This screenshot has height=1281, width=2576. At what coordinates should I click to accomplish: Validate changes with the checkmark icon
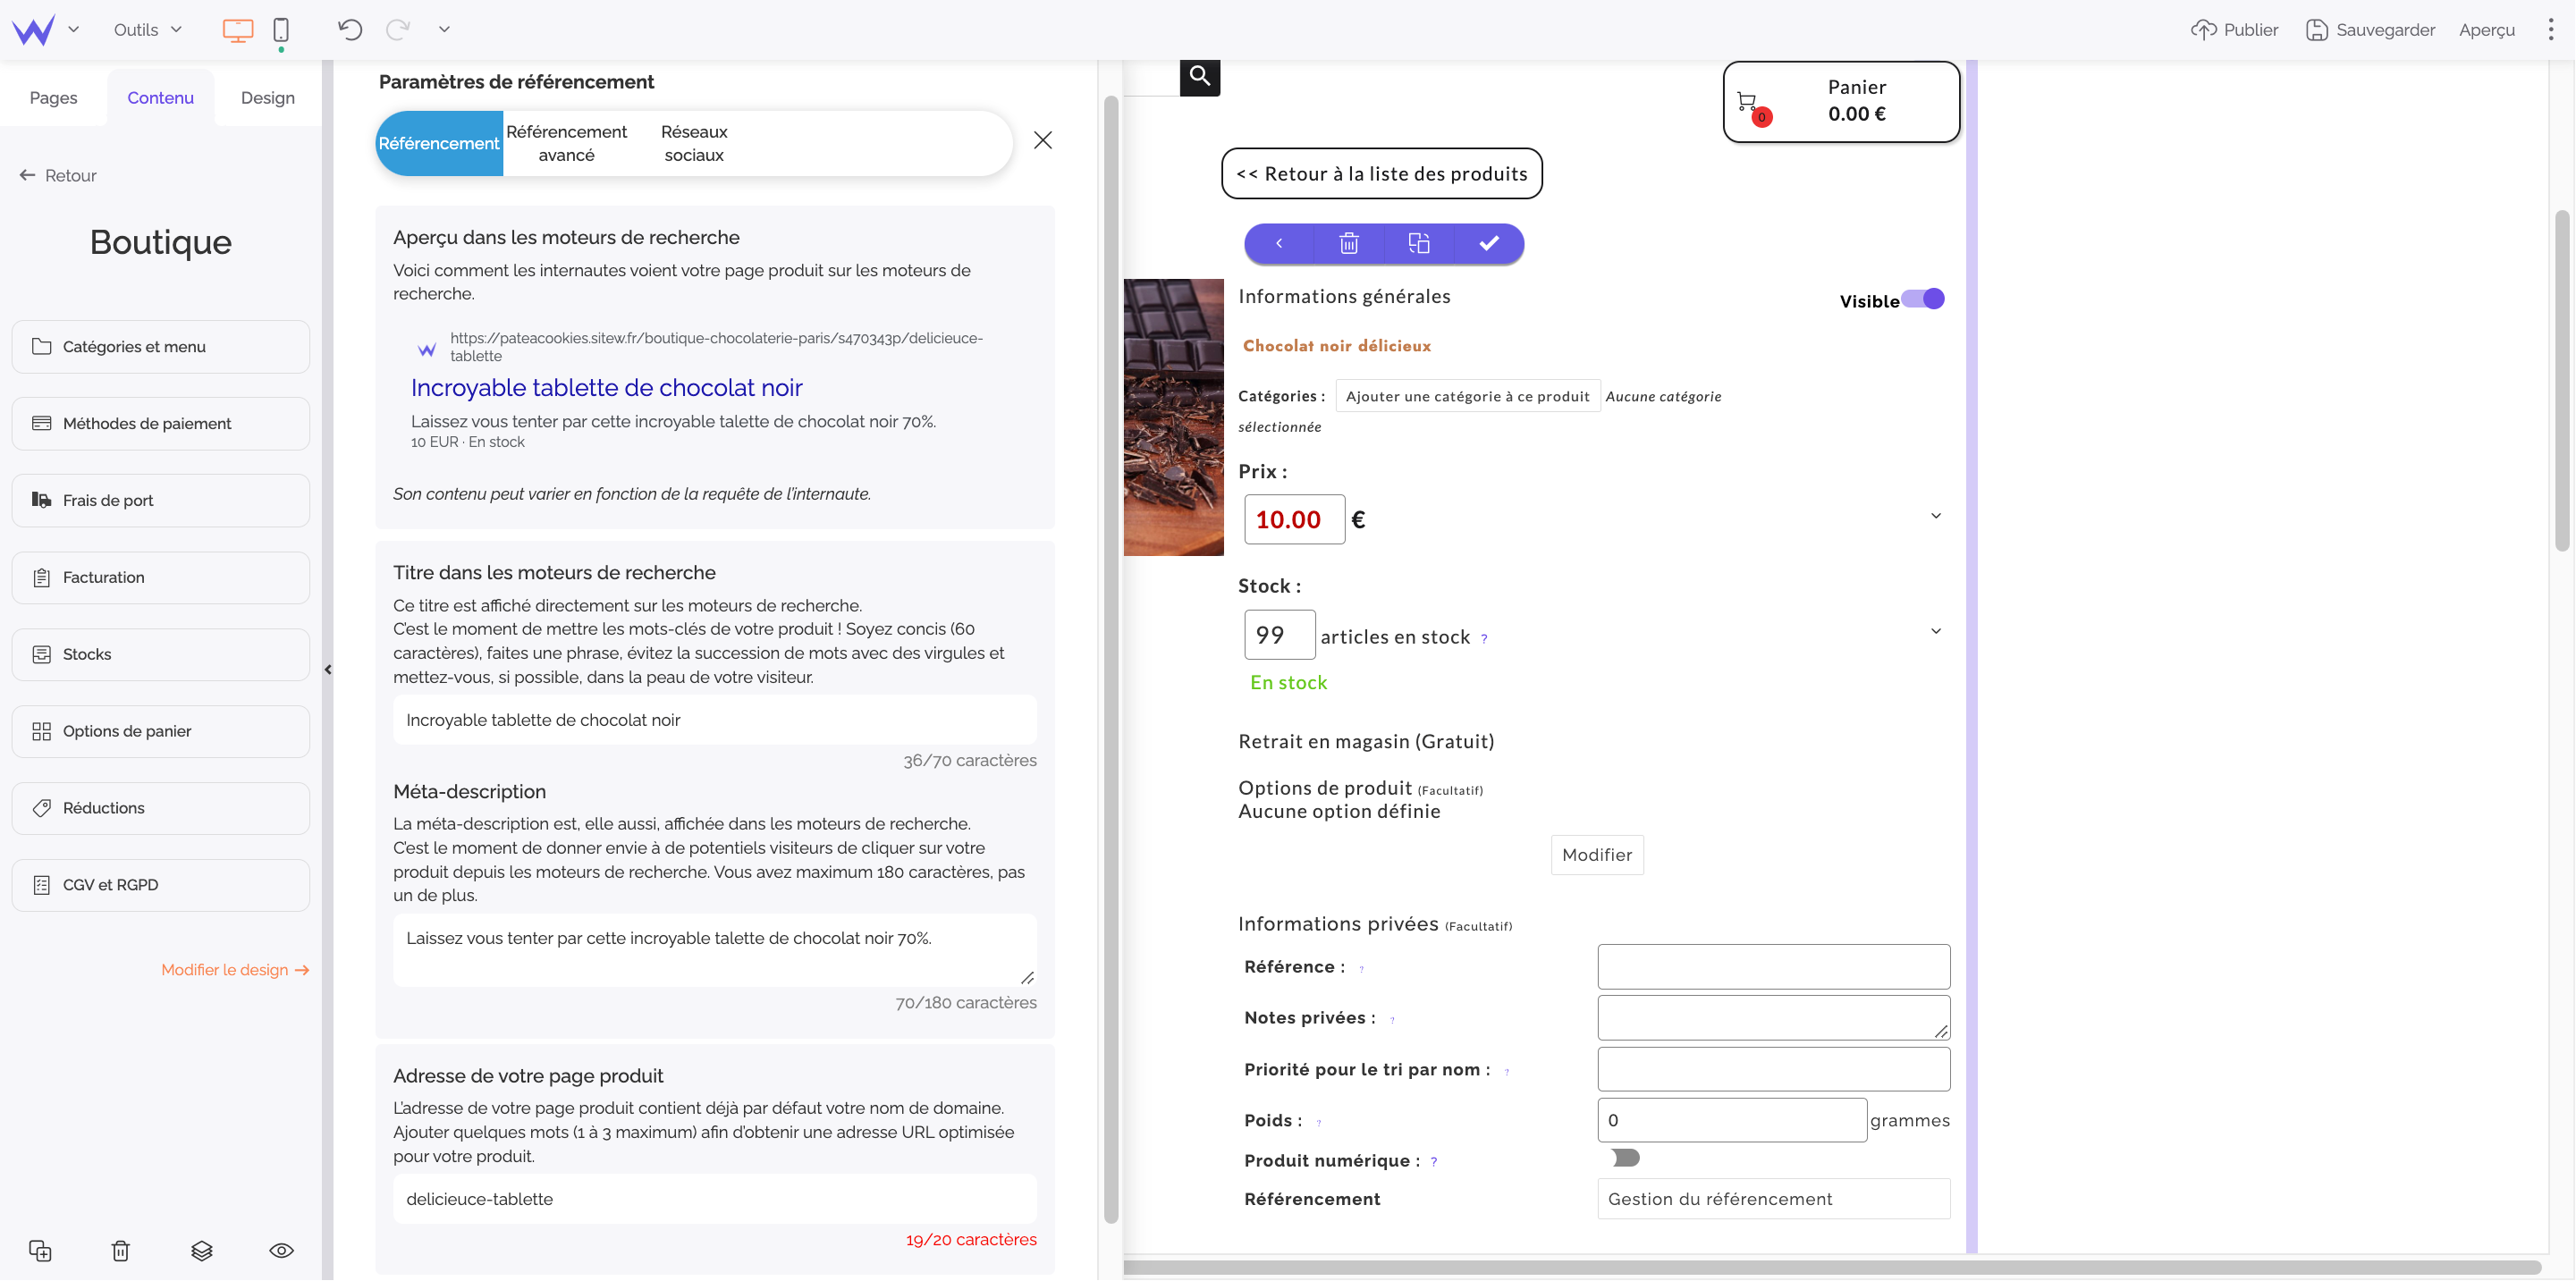tap(1488, 243)
